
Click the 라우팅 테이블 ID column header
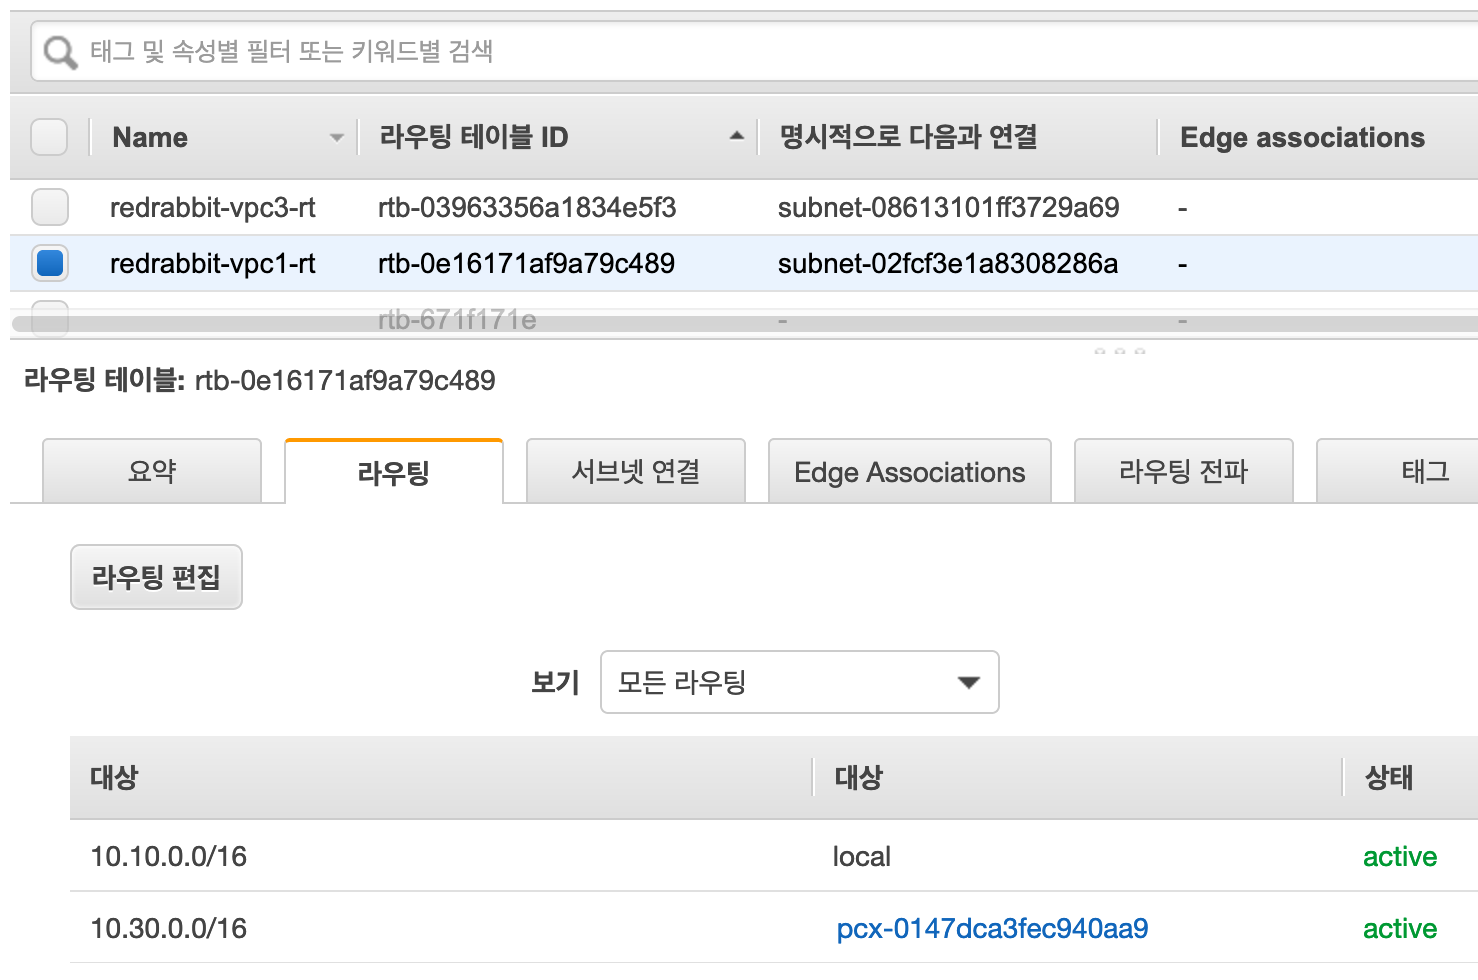coord(474,137)
